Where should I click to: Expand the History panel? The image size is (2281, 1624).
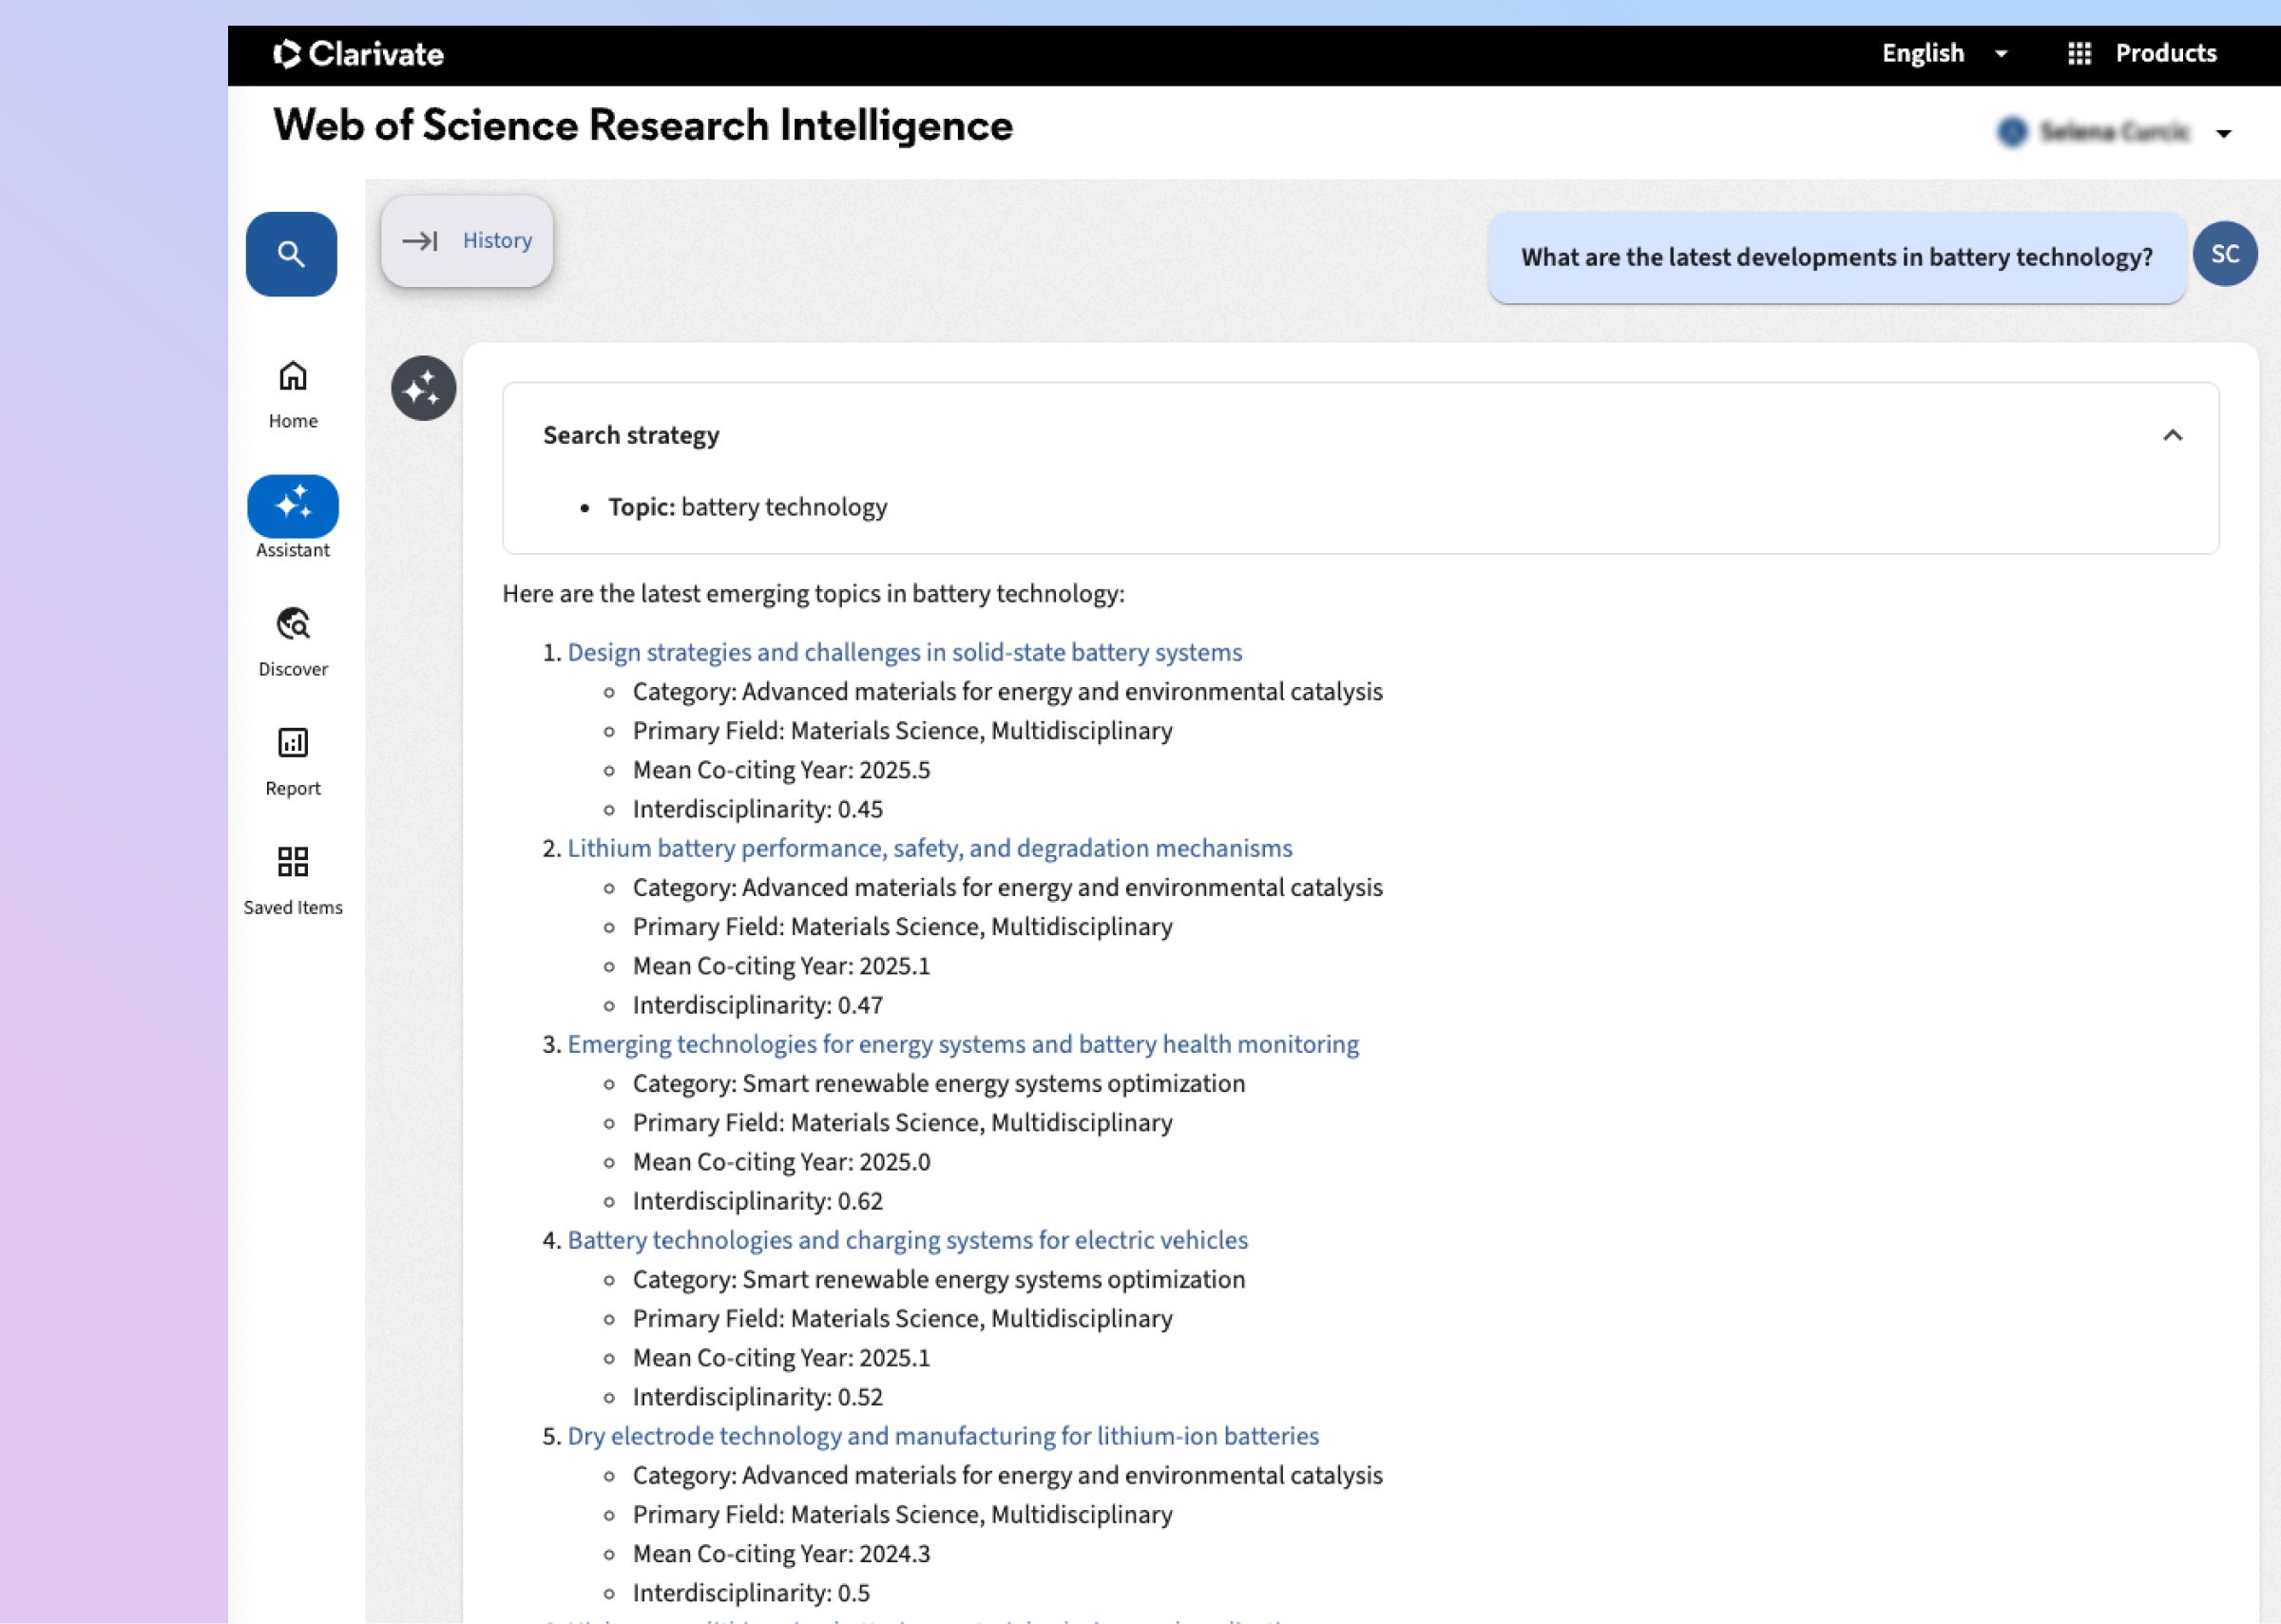point(467,241)
